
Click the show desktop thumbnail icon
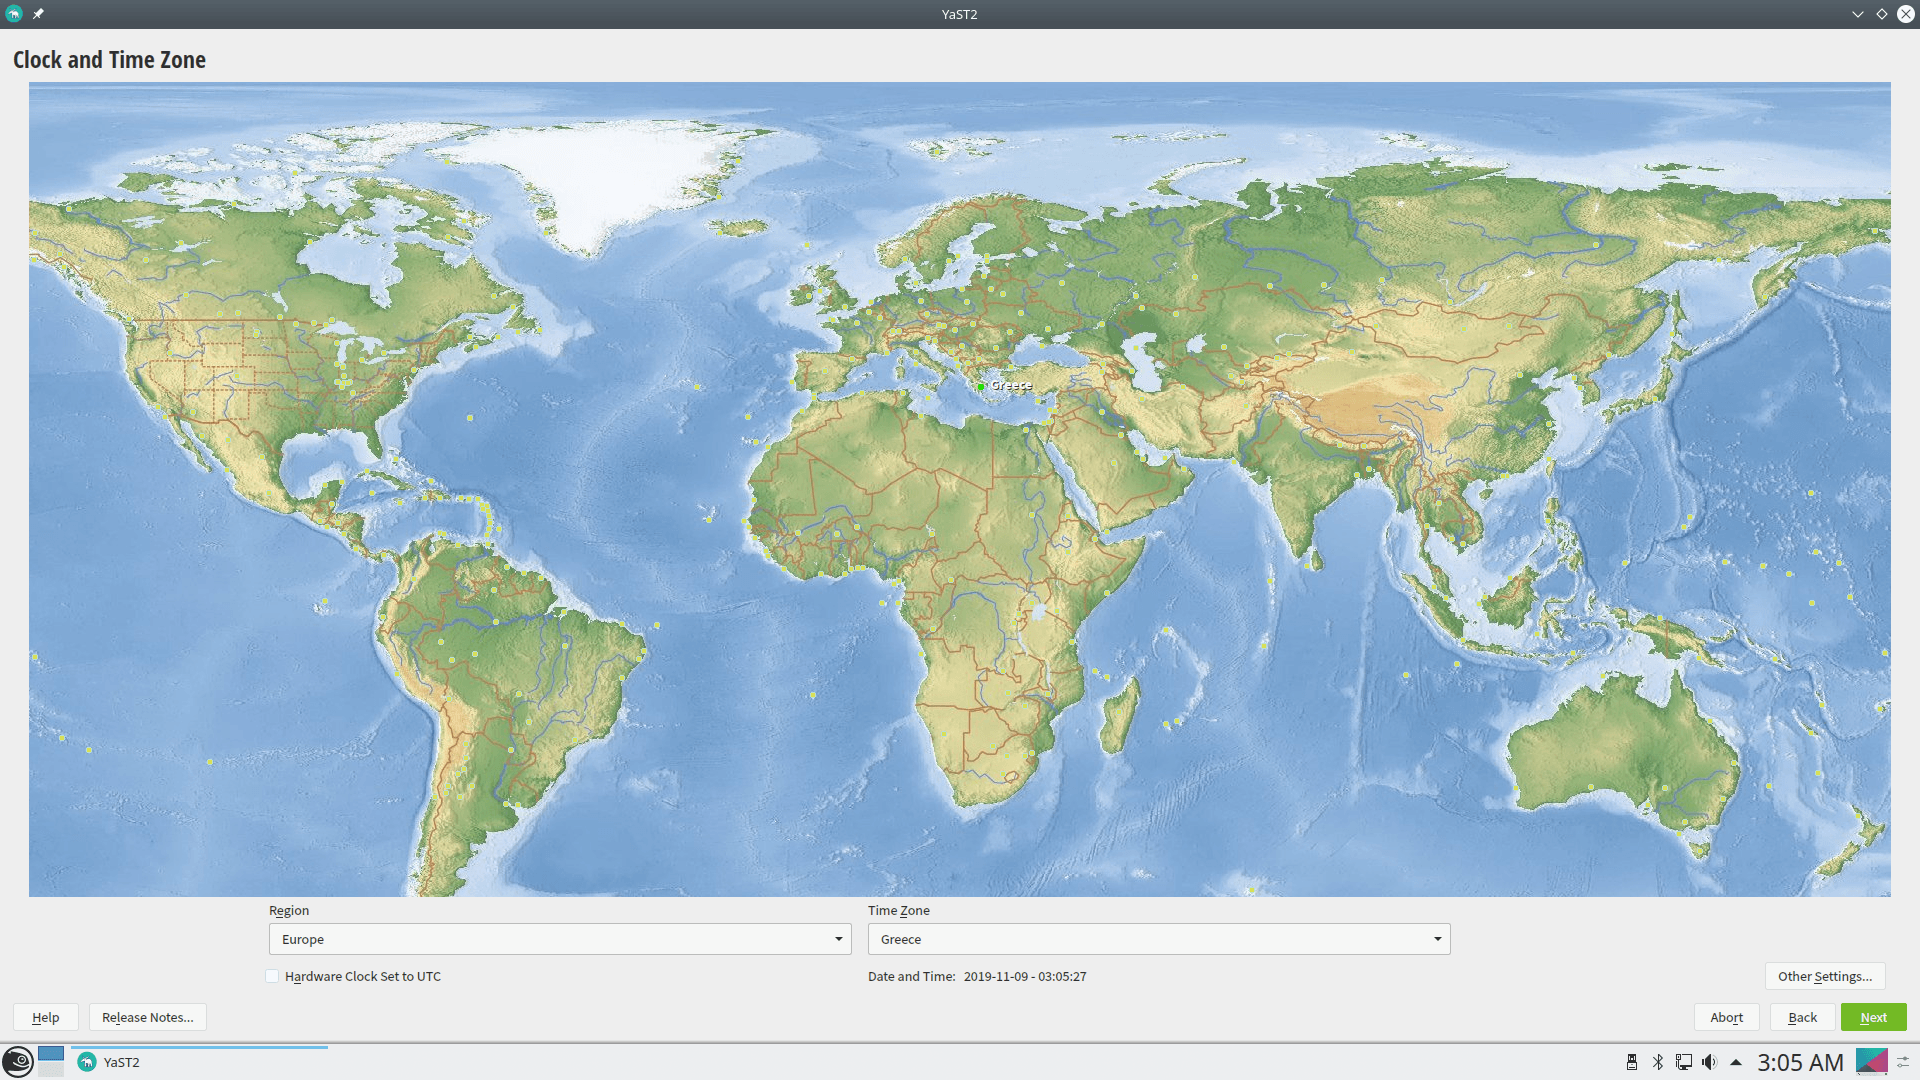pos(1871,1061)
